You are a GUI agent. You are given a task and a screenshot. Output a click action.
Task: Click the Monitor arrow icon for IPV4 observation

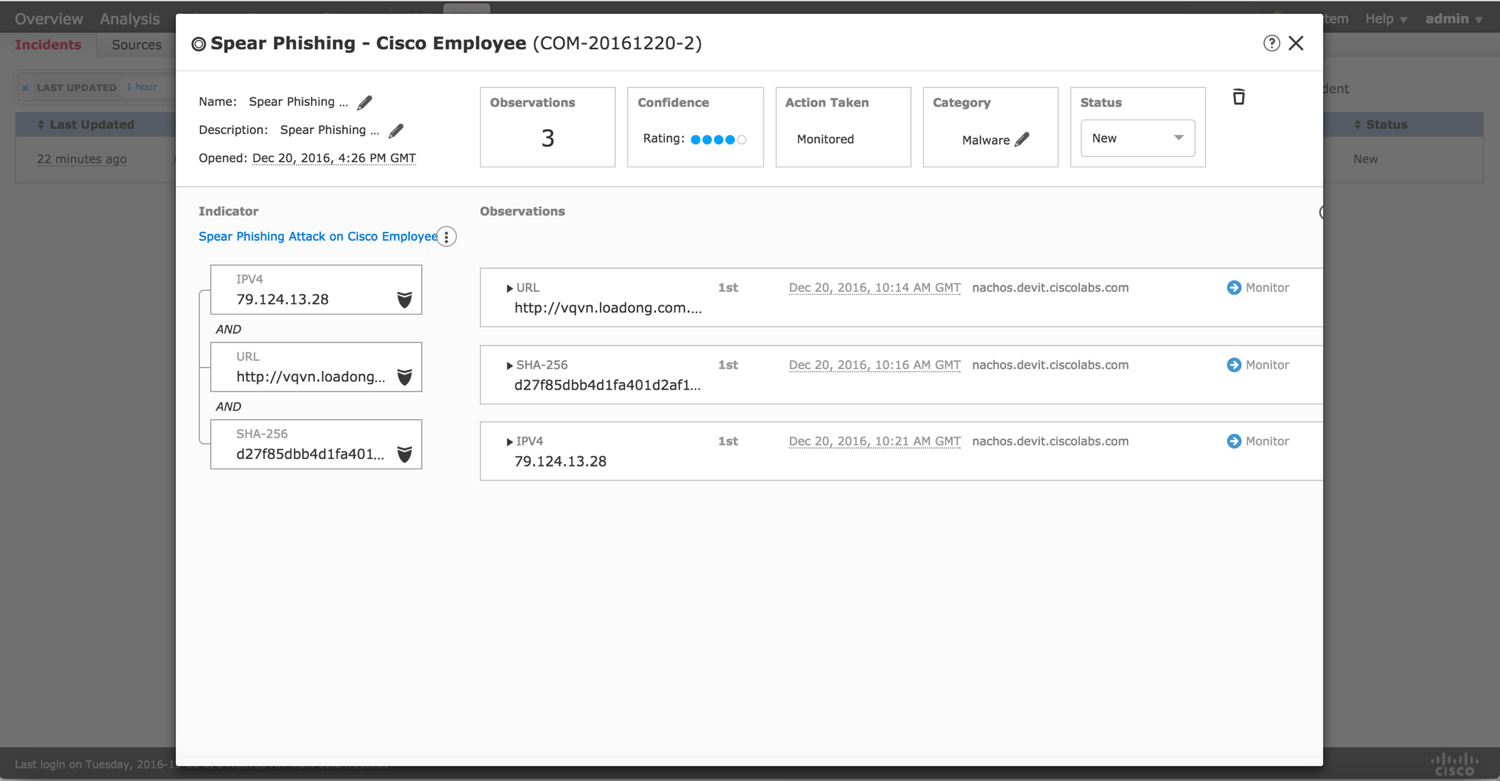tap(1234, 441)
